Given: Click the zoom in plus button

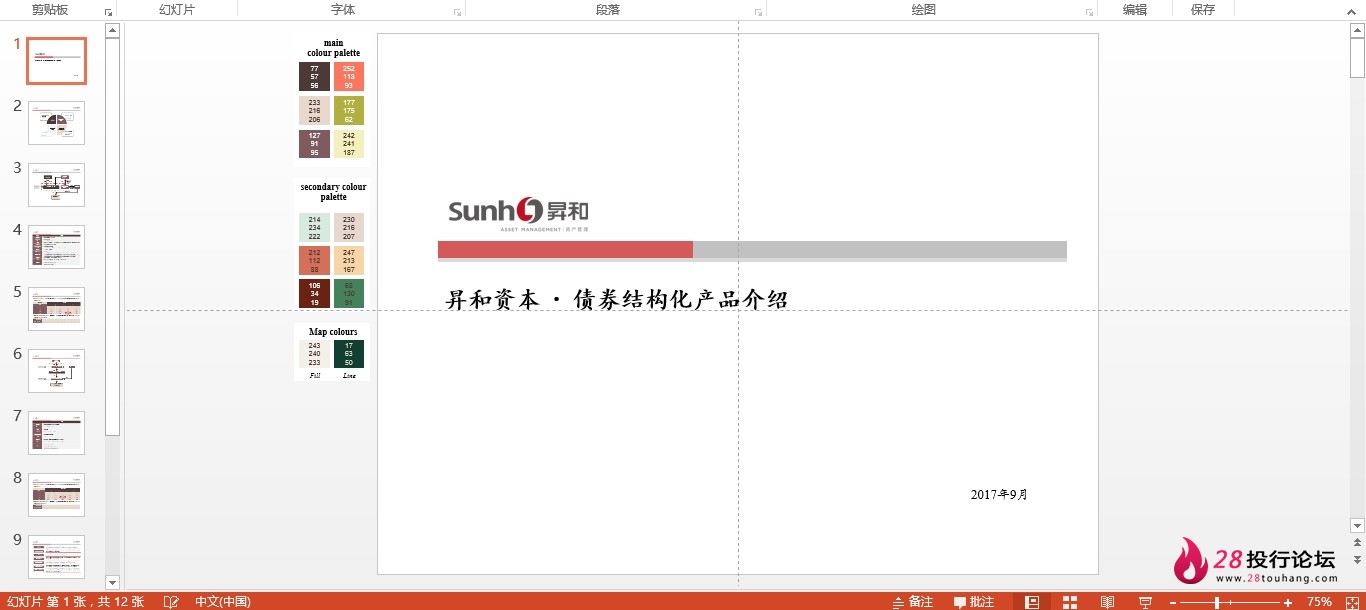Looking at the screenshot, I should [x=1288, y=602].
